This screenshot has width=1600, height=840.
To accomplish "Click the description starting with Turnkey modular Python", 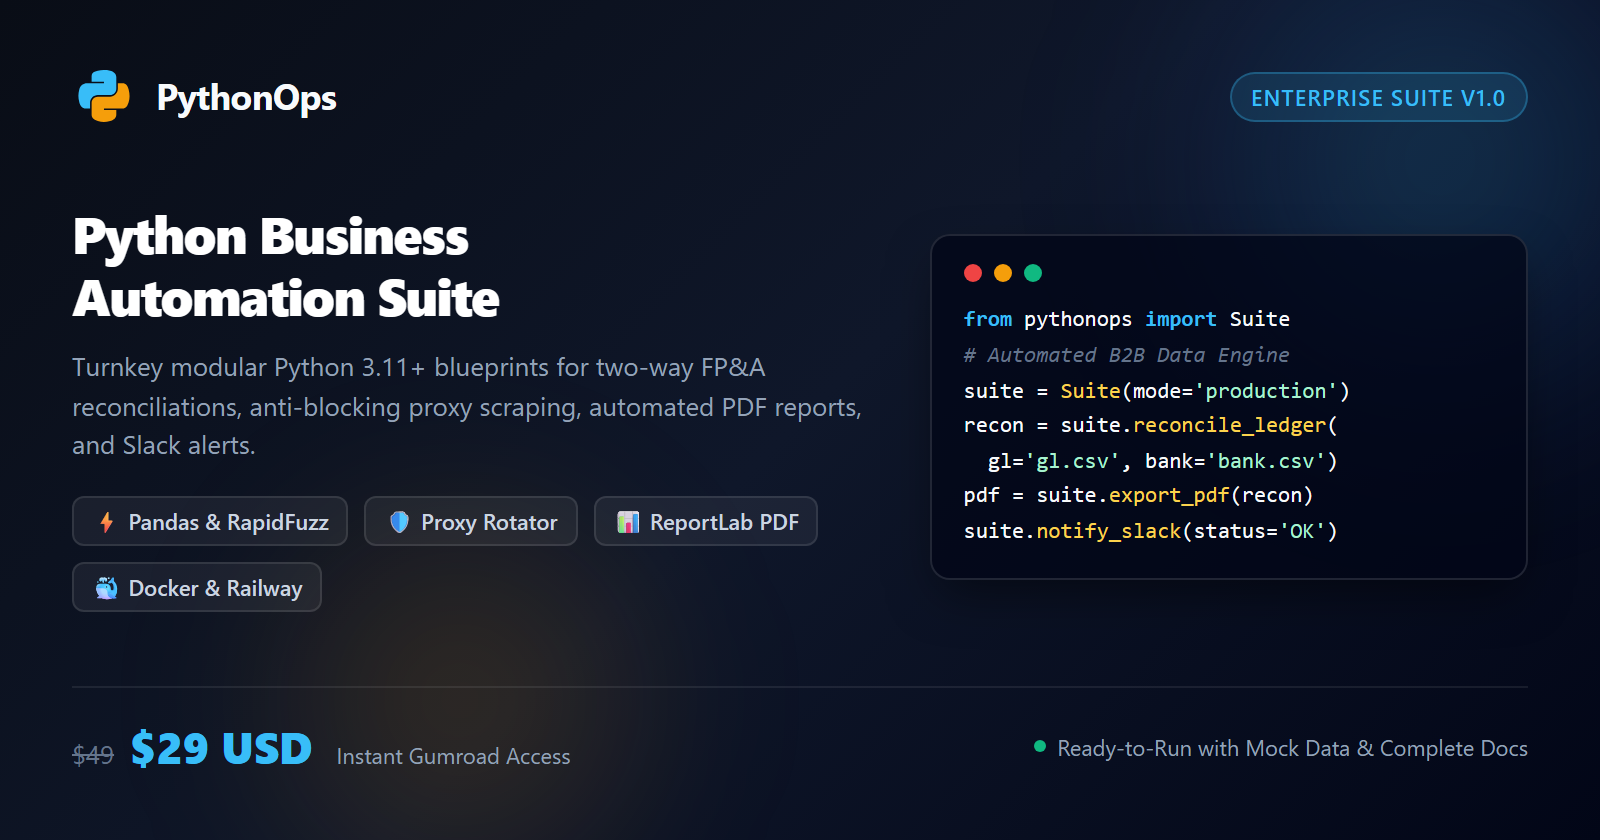I will pyautogui.click(x=467, y=406).
